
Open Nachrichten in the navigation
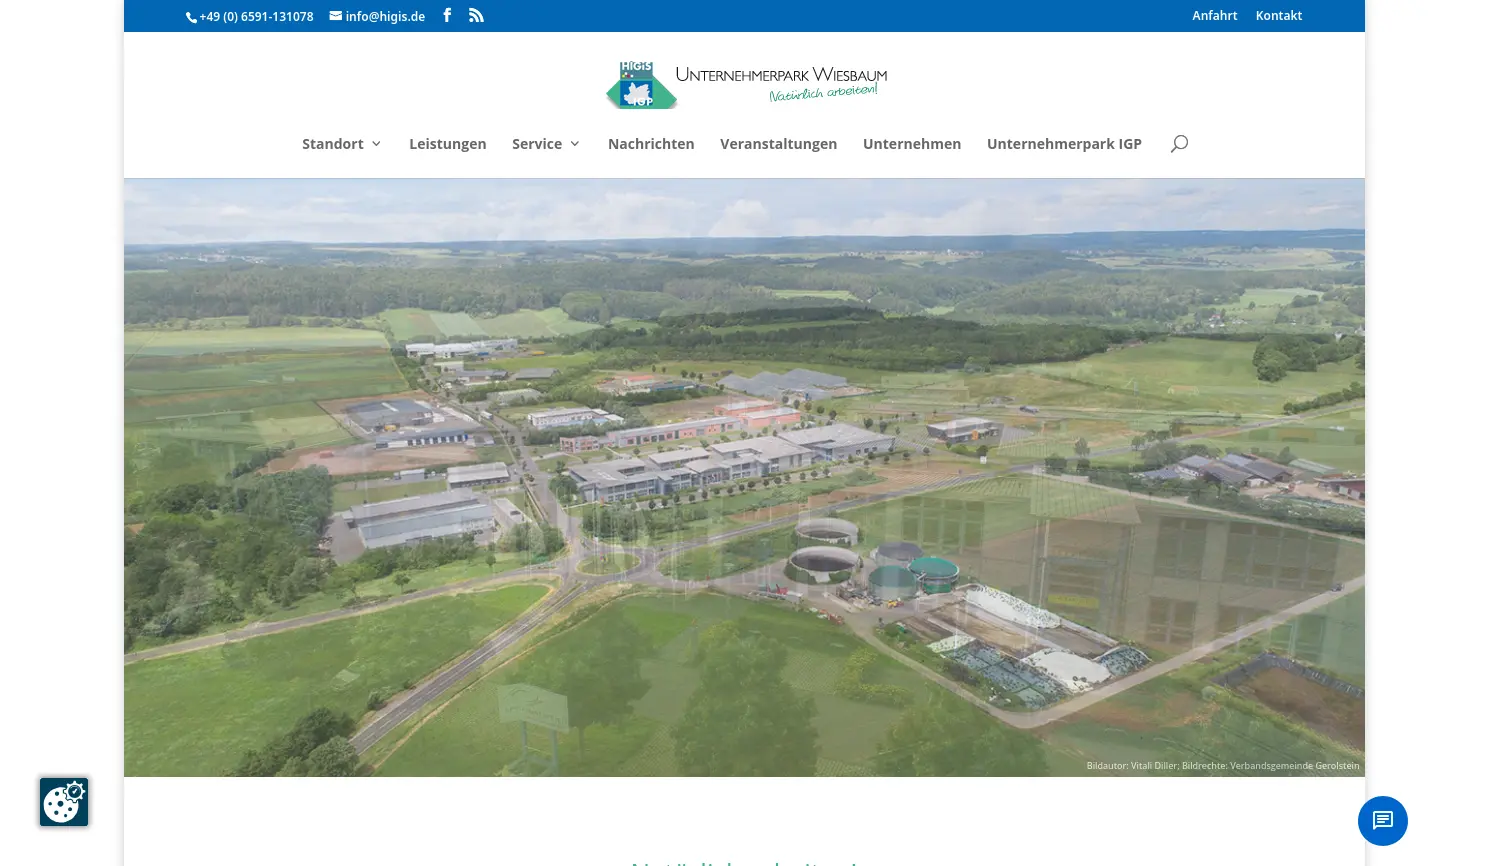tap(651, 144)
